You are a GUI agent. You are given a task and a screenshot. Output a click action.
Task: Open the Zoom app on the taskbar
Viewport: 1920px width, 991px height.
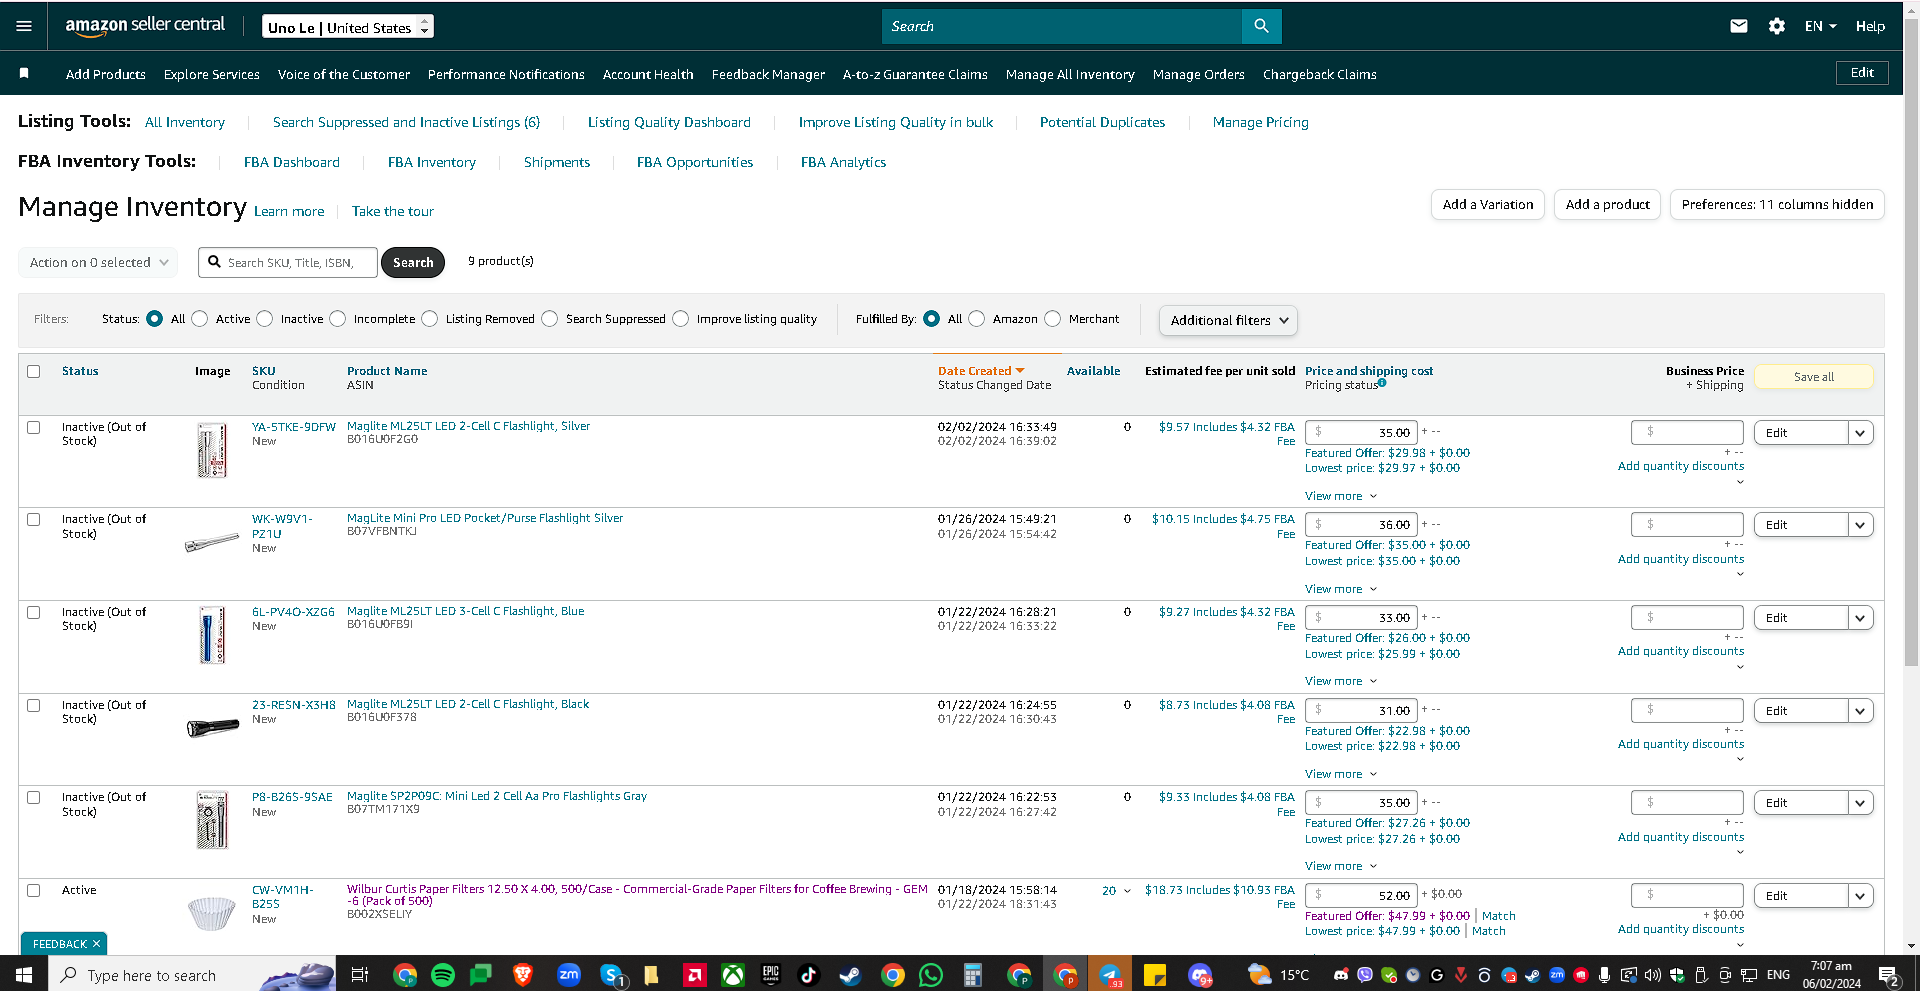coord(569,975)
